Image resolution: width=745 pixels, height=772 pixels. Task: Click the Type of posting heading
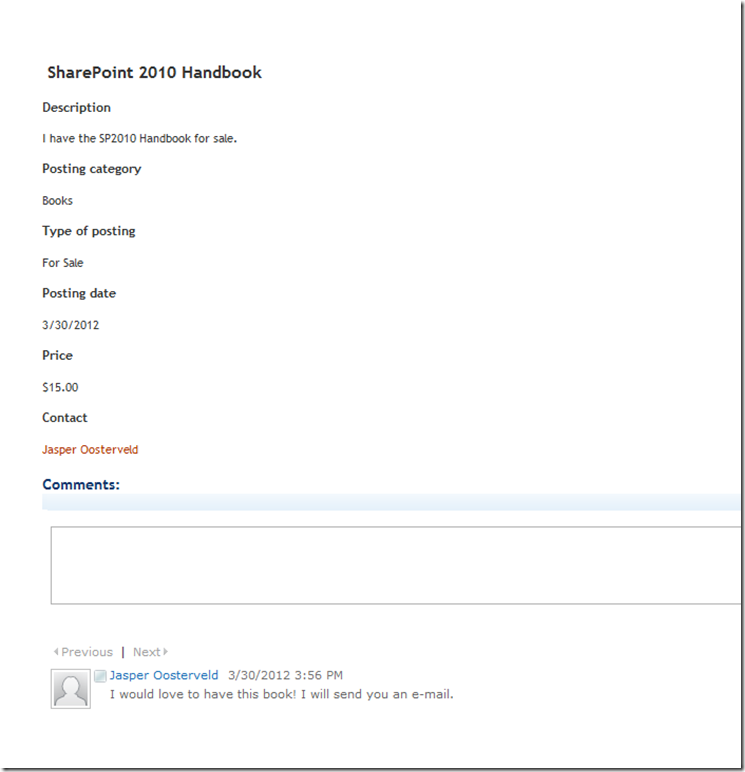pos(89,231)
